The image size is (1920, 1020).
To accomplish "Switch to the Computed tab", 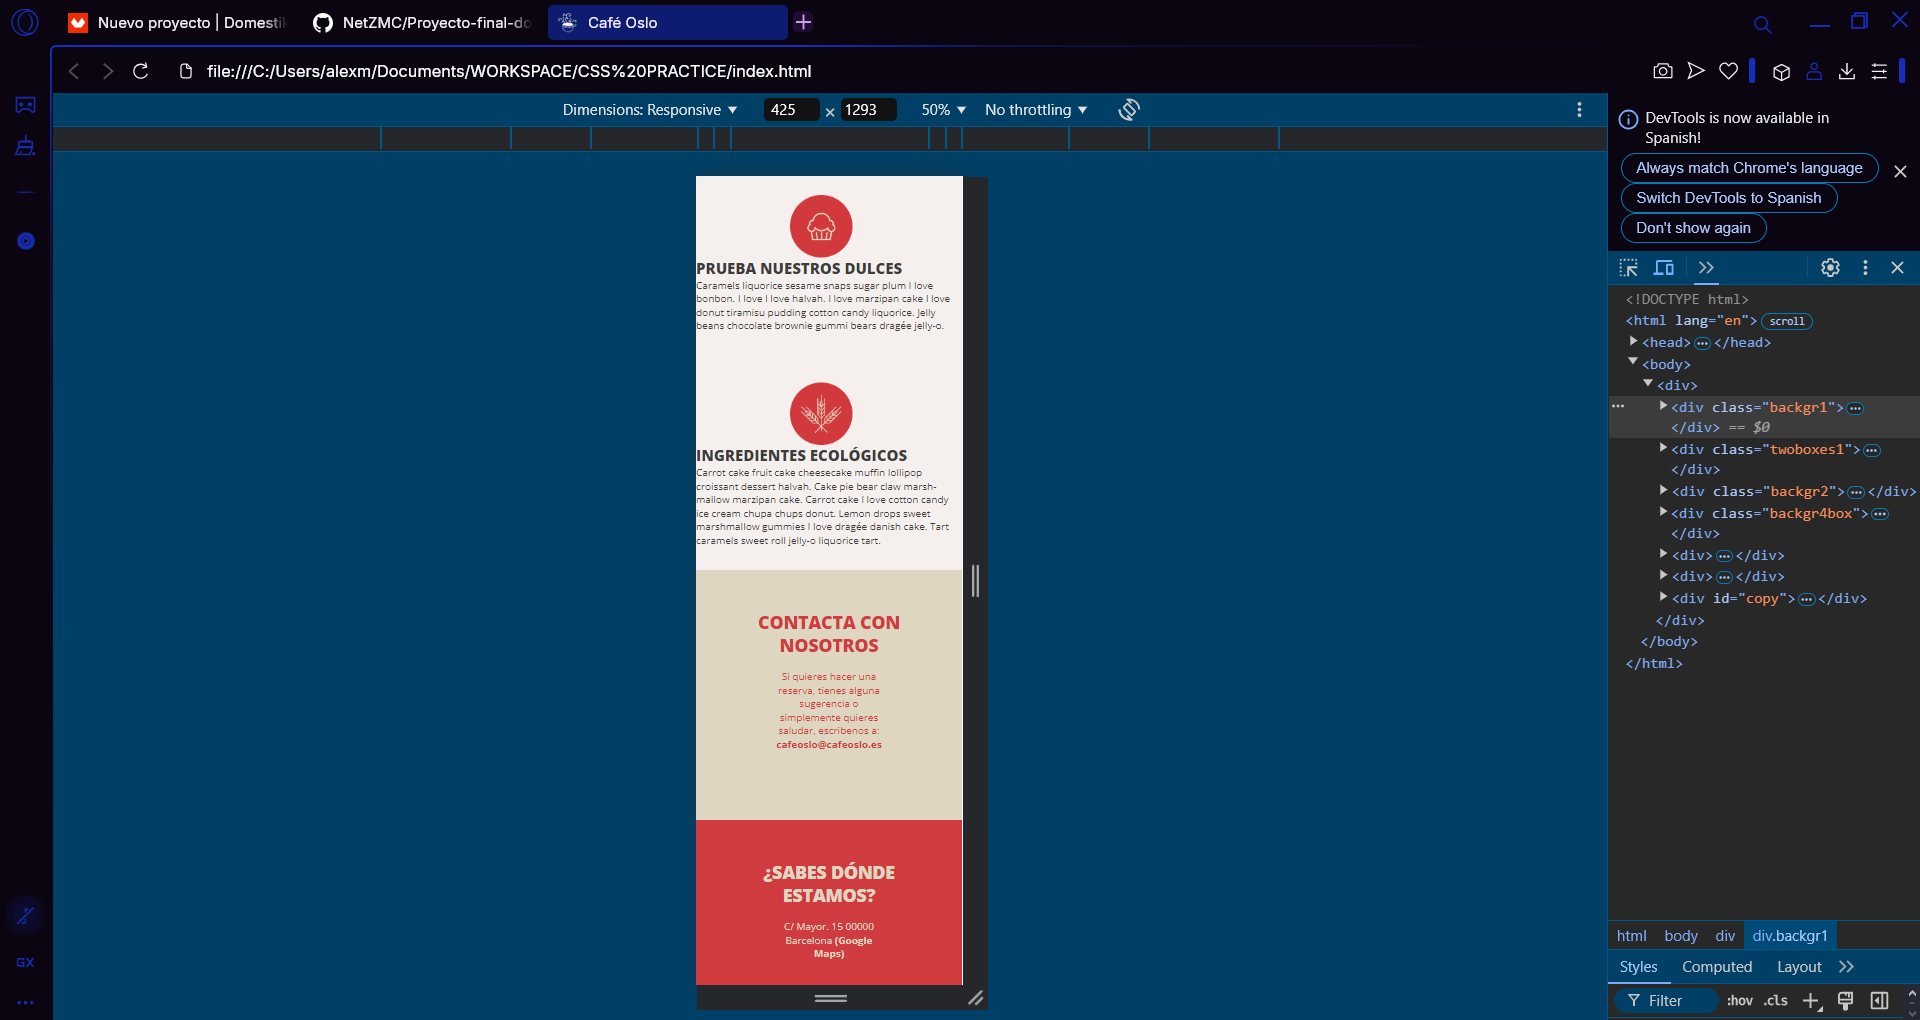I will coord(1716,967).
